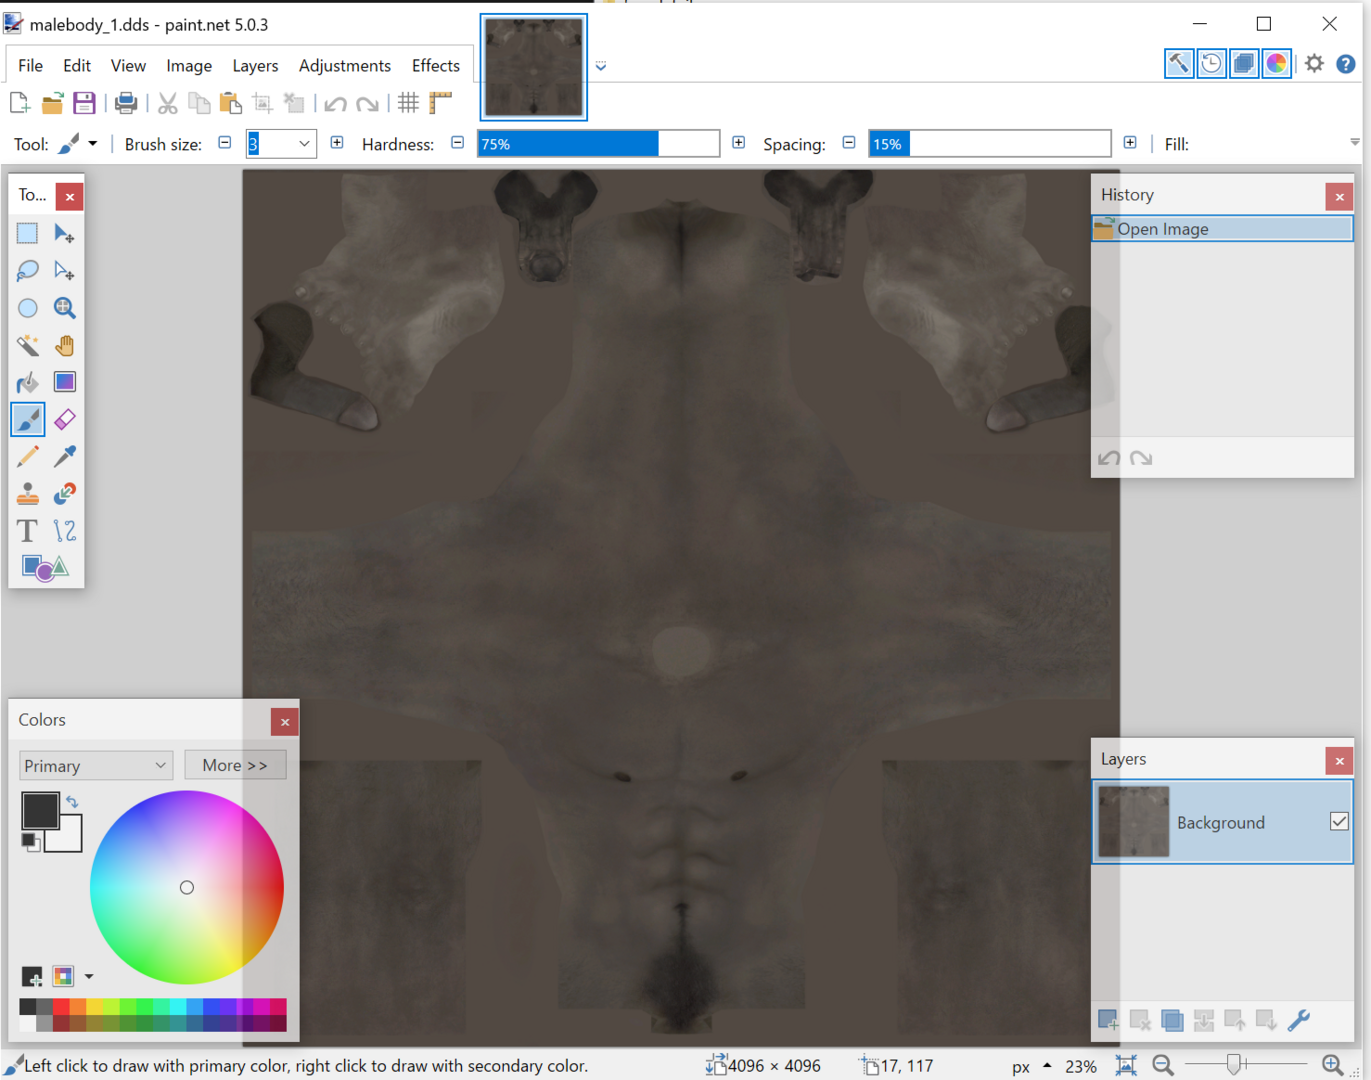This screenshot has width=1371, height=1080.
Task: Select the Rectangle Select tool
Action: click(27, 233)
